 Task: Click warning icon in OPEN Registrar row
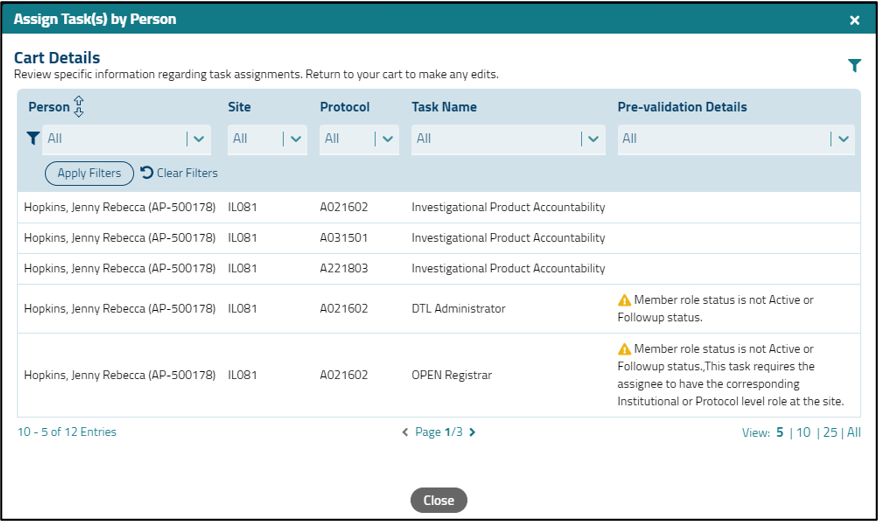point(624,349)
